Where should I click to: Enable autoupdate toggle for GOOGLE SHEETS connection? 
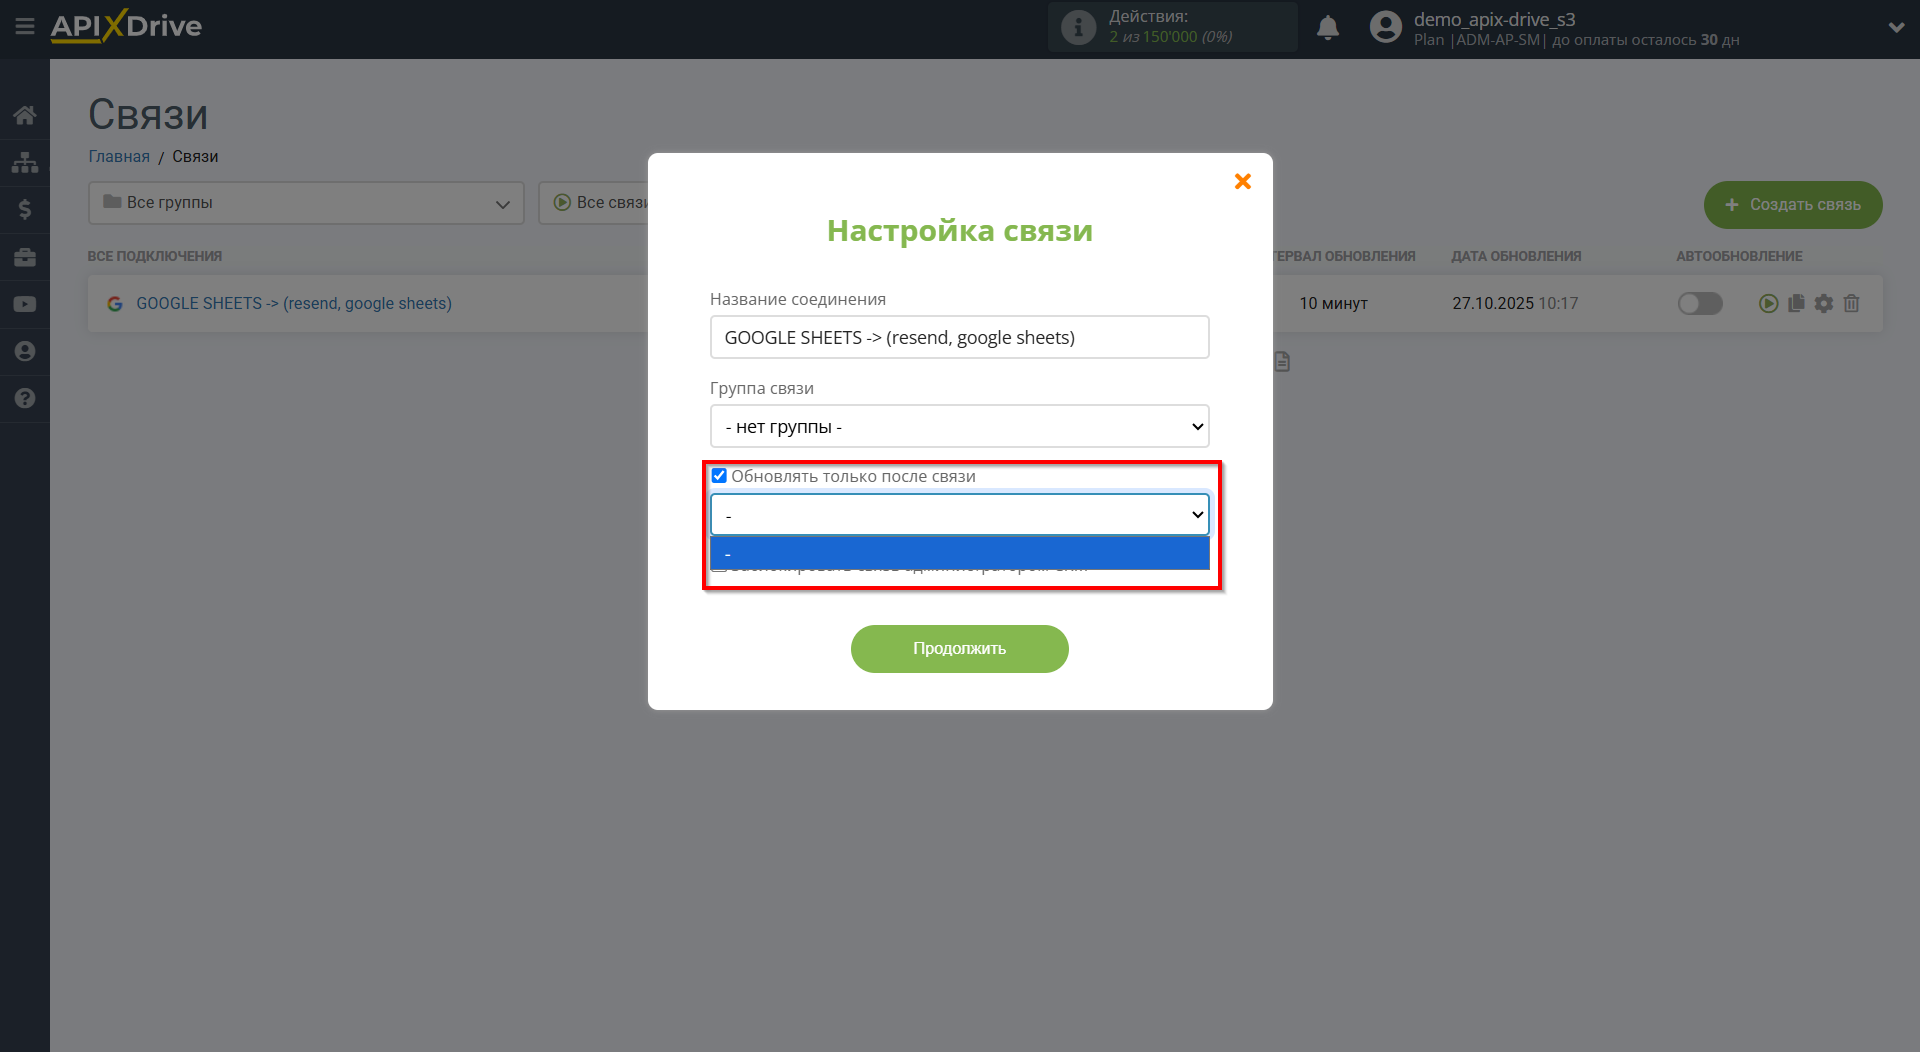pos(1700,303)
